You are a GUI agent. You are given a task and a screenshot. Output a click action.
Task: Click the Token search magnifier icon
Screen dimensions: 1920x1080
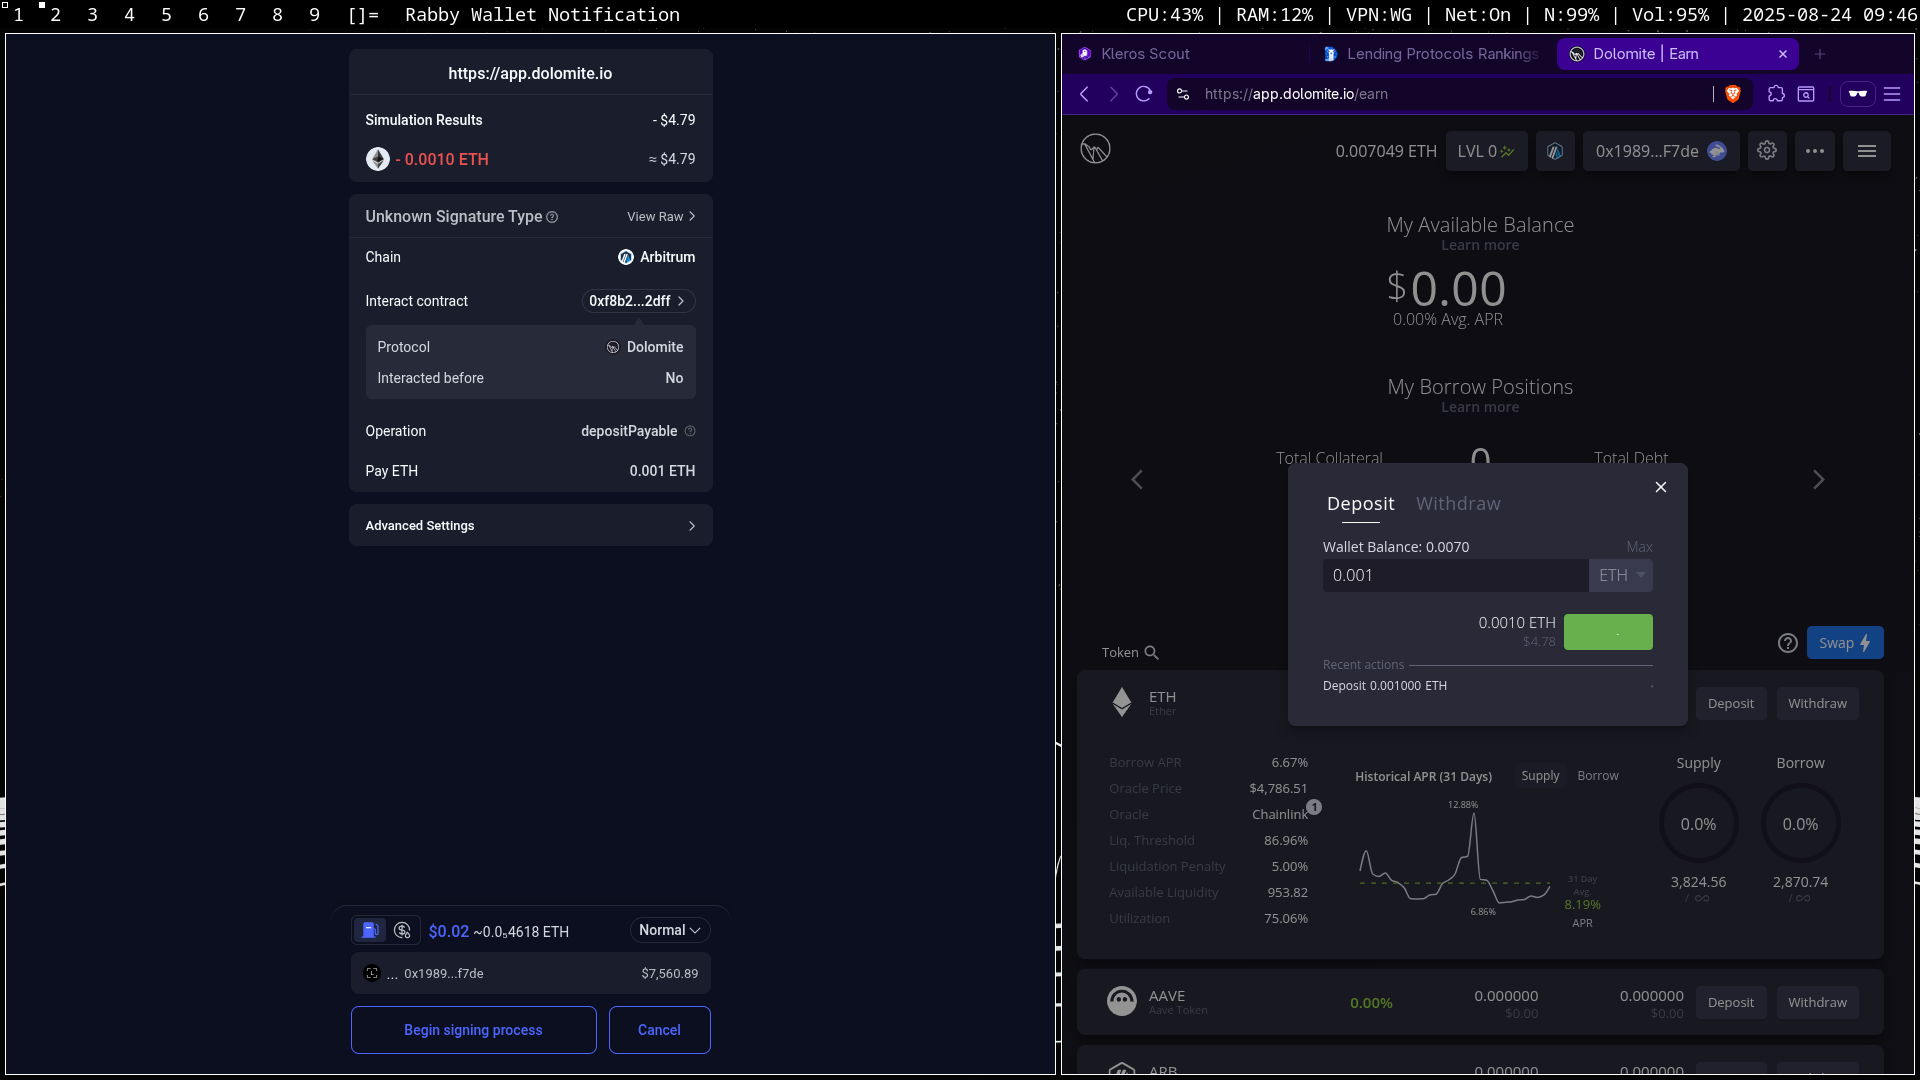pos(1152,653)
